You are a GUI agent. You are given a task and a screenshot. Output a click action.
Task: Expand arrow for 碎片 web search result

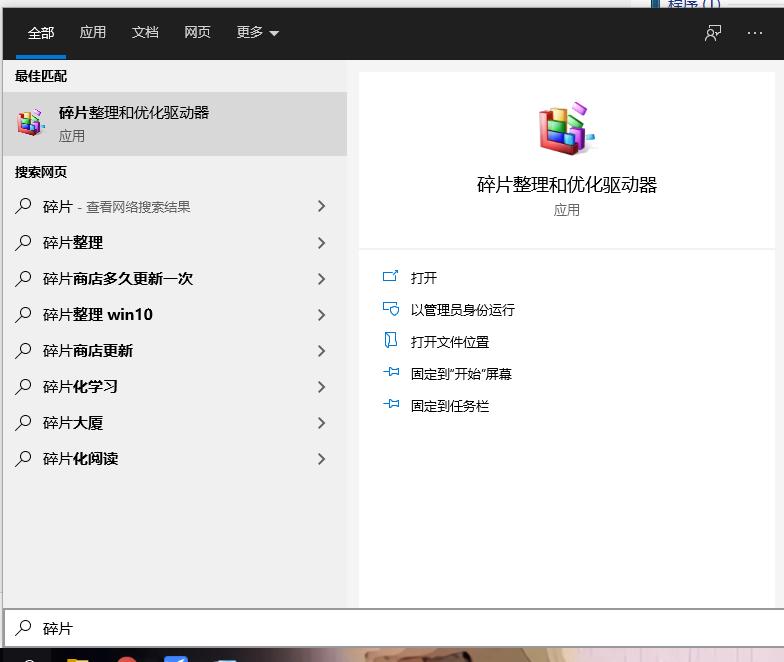point(322,206)
